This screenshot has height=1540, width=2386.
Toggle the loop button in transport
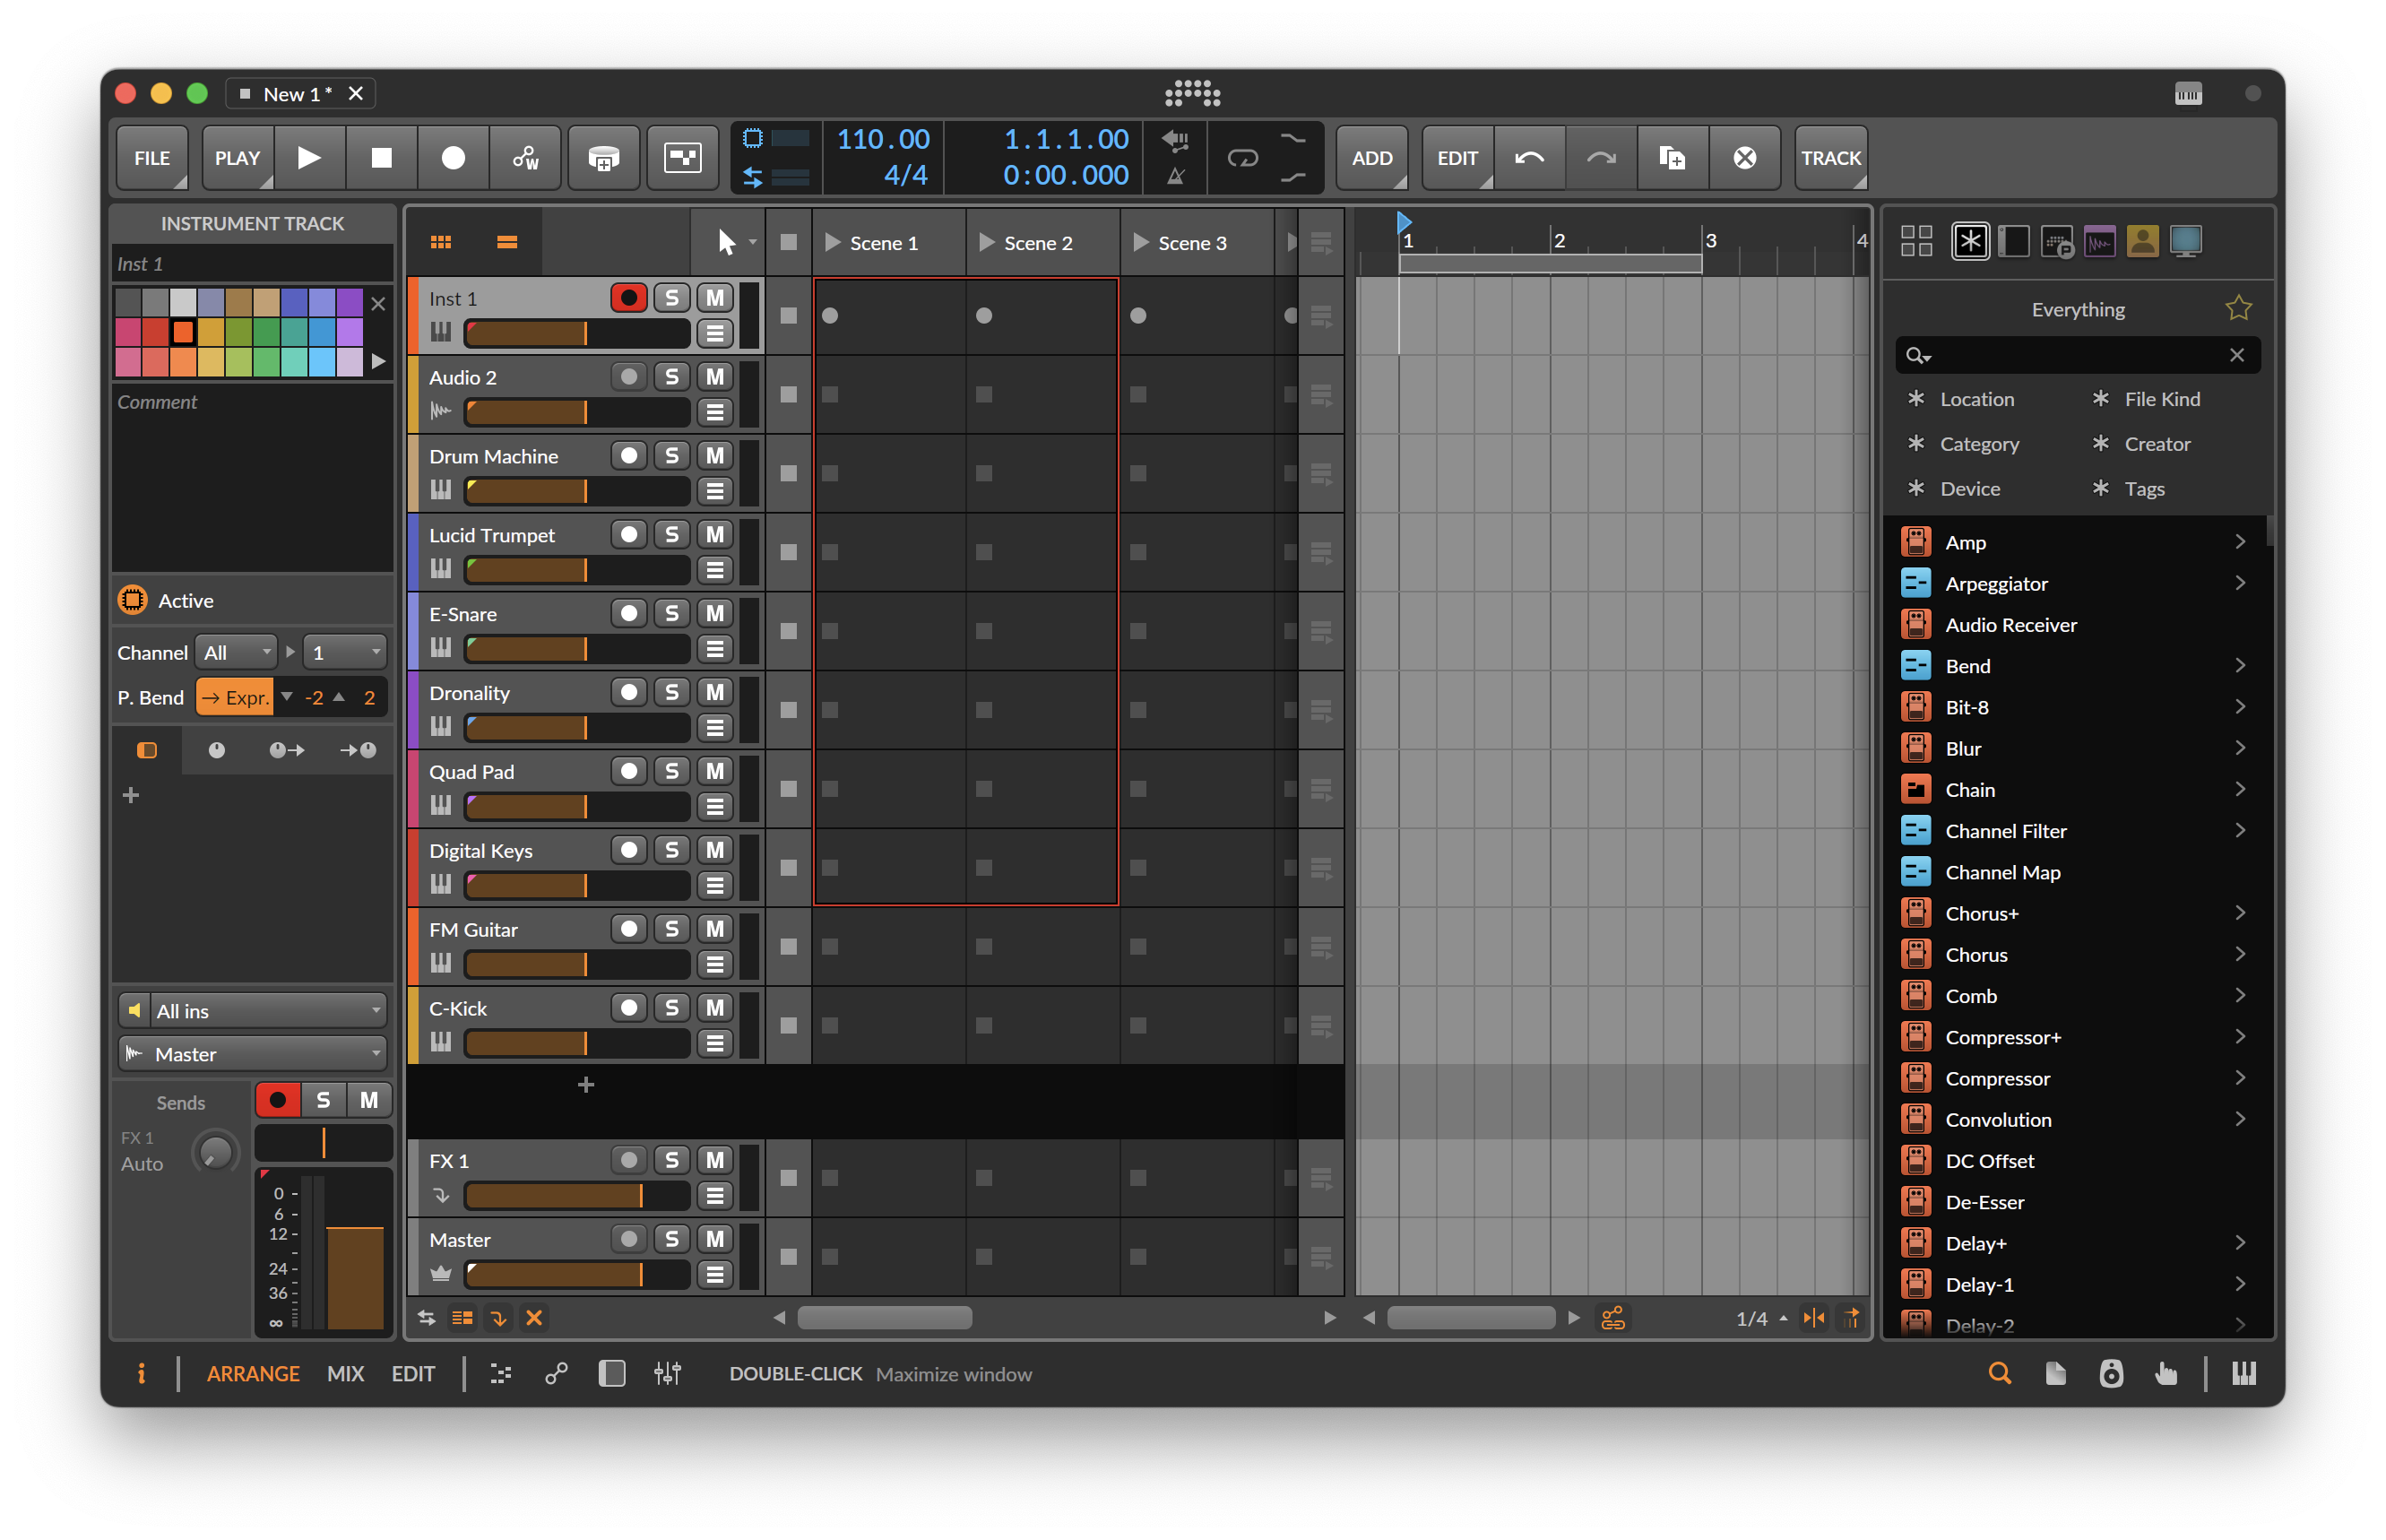[x=1242, y=158]
